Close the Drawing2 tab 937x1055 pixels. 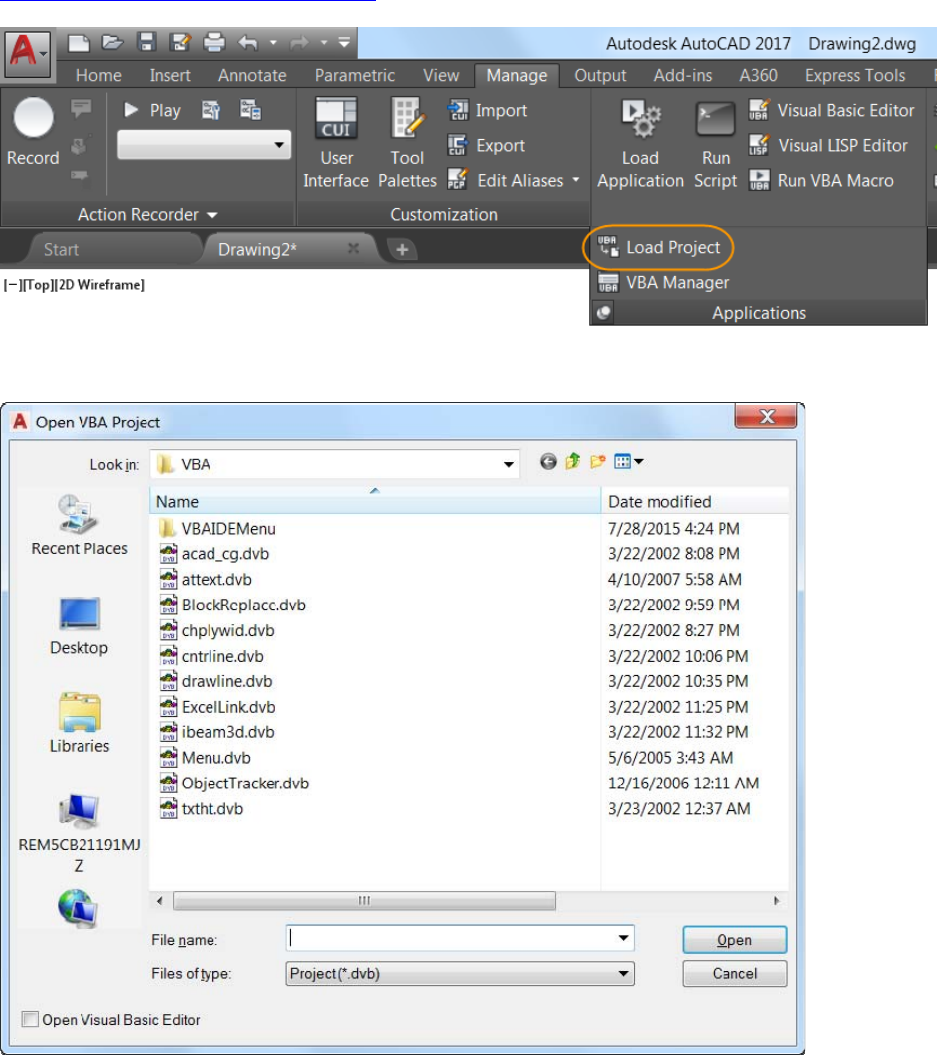click(x=353, y=248)
